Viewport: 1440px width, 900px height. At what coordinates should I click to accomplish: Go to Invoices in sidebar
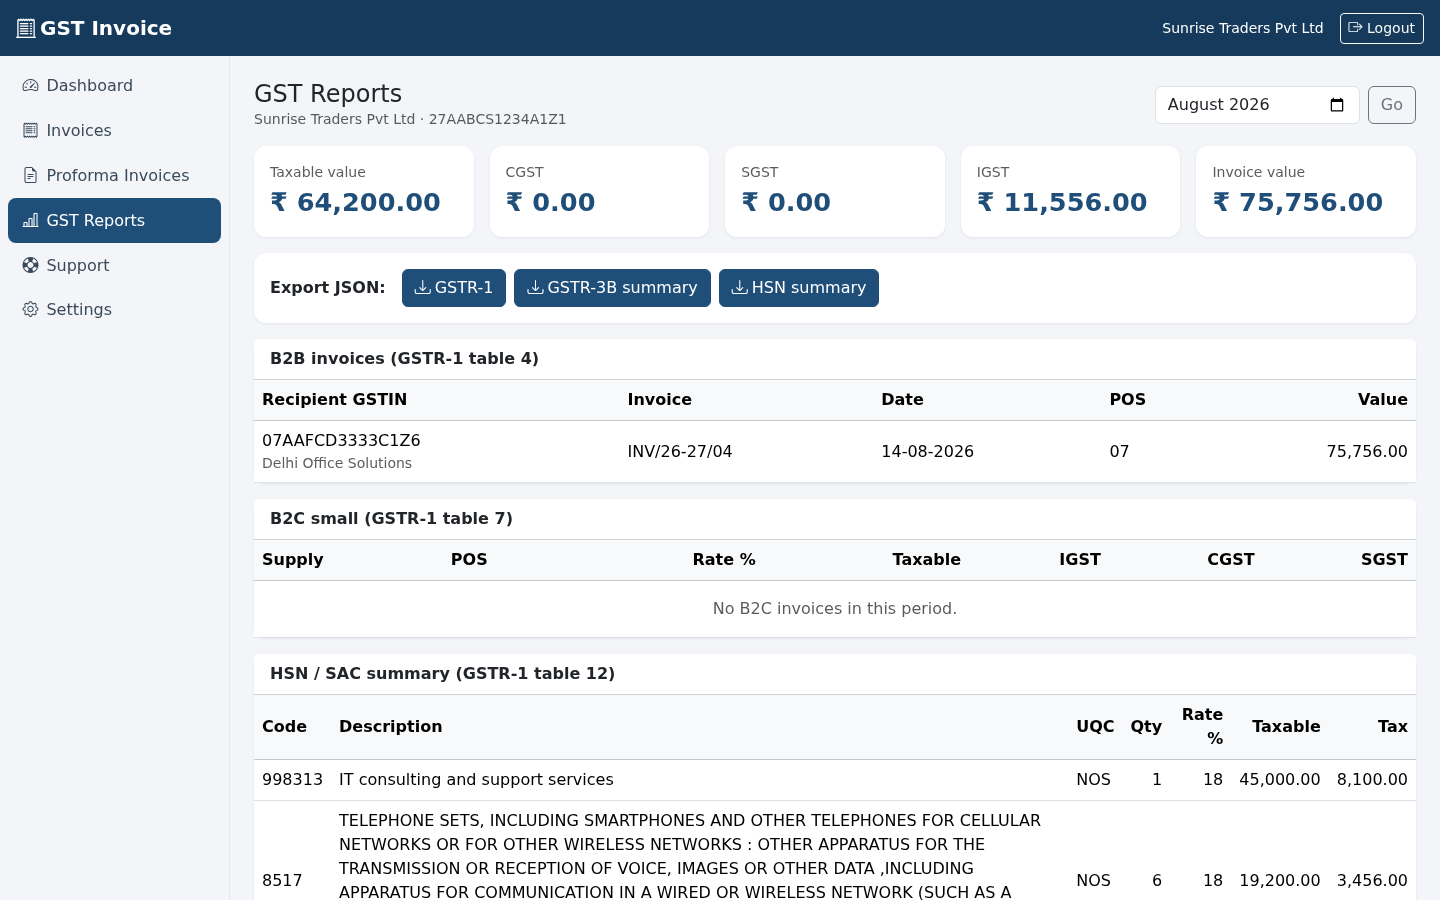[114, 130]
